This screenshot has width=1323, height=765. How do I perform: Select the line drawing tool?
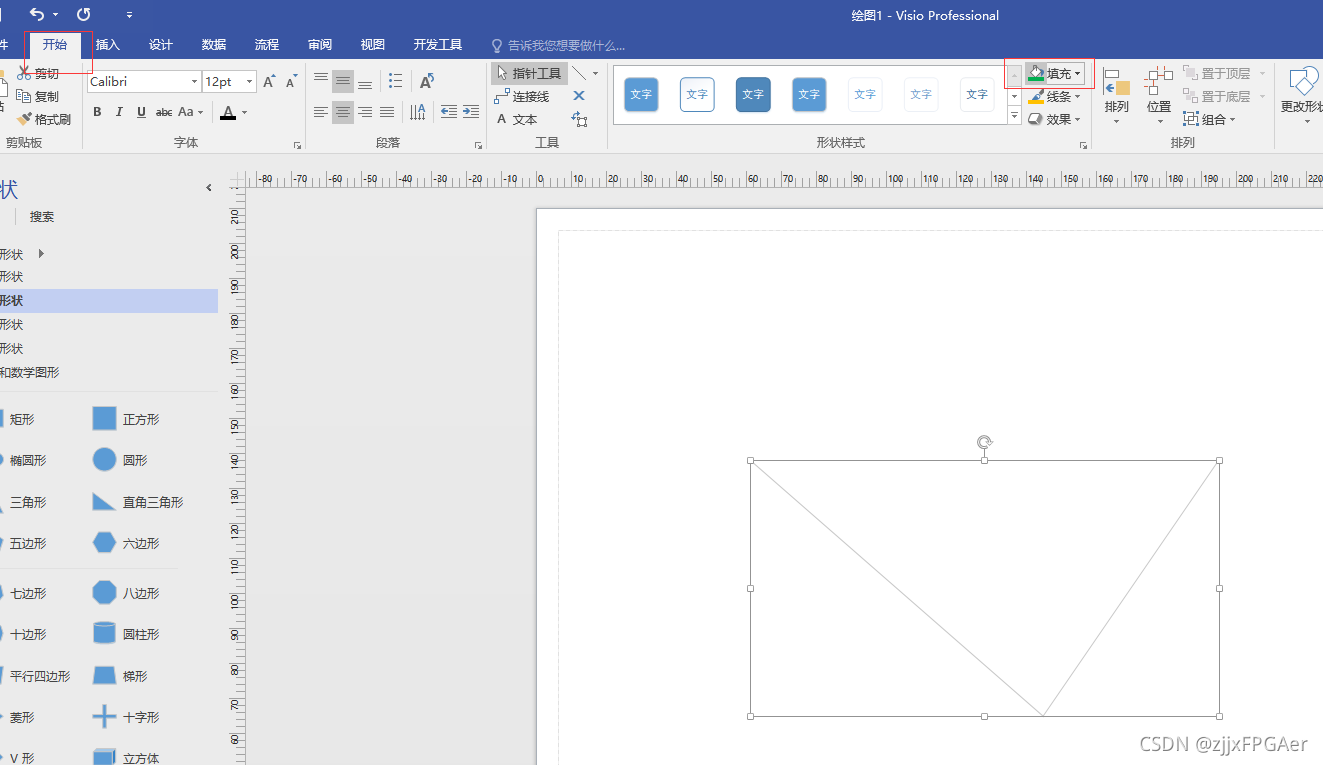579,74
